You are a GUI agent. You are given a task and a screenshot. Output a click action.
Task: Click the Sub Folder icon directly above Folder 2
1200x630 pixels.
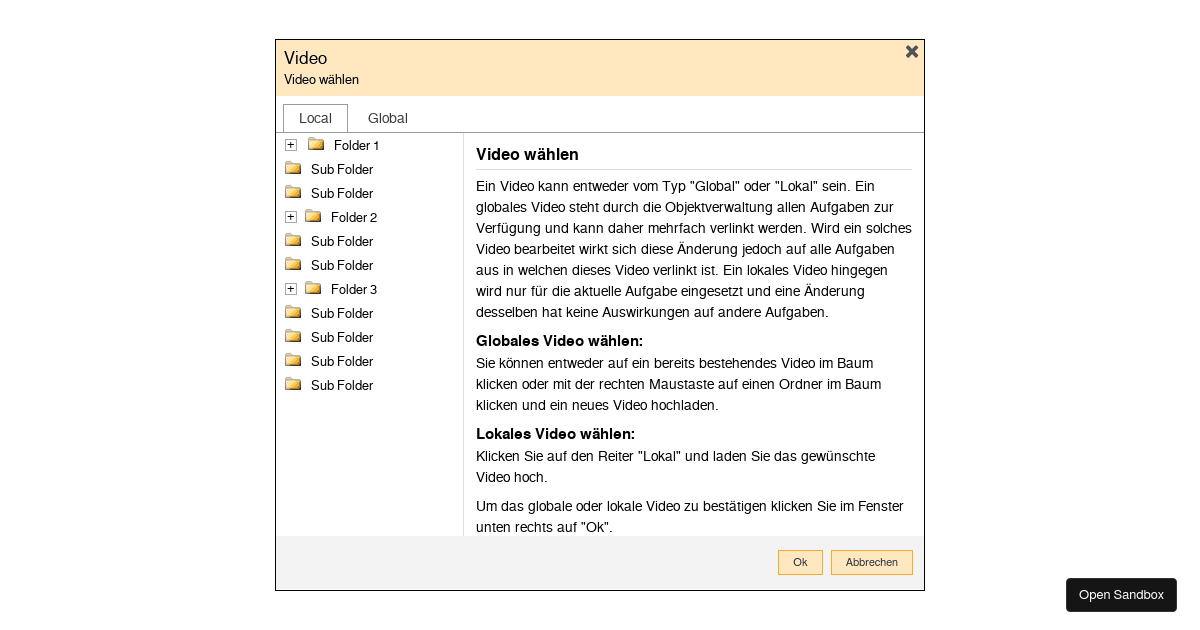click(292, 193)
